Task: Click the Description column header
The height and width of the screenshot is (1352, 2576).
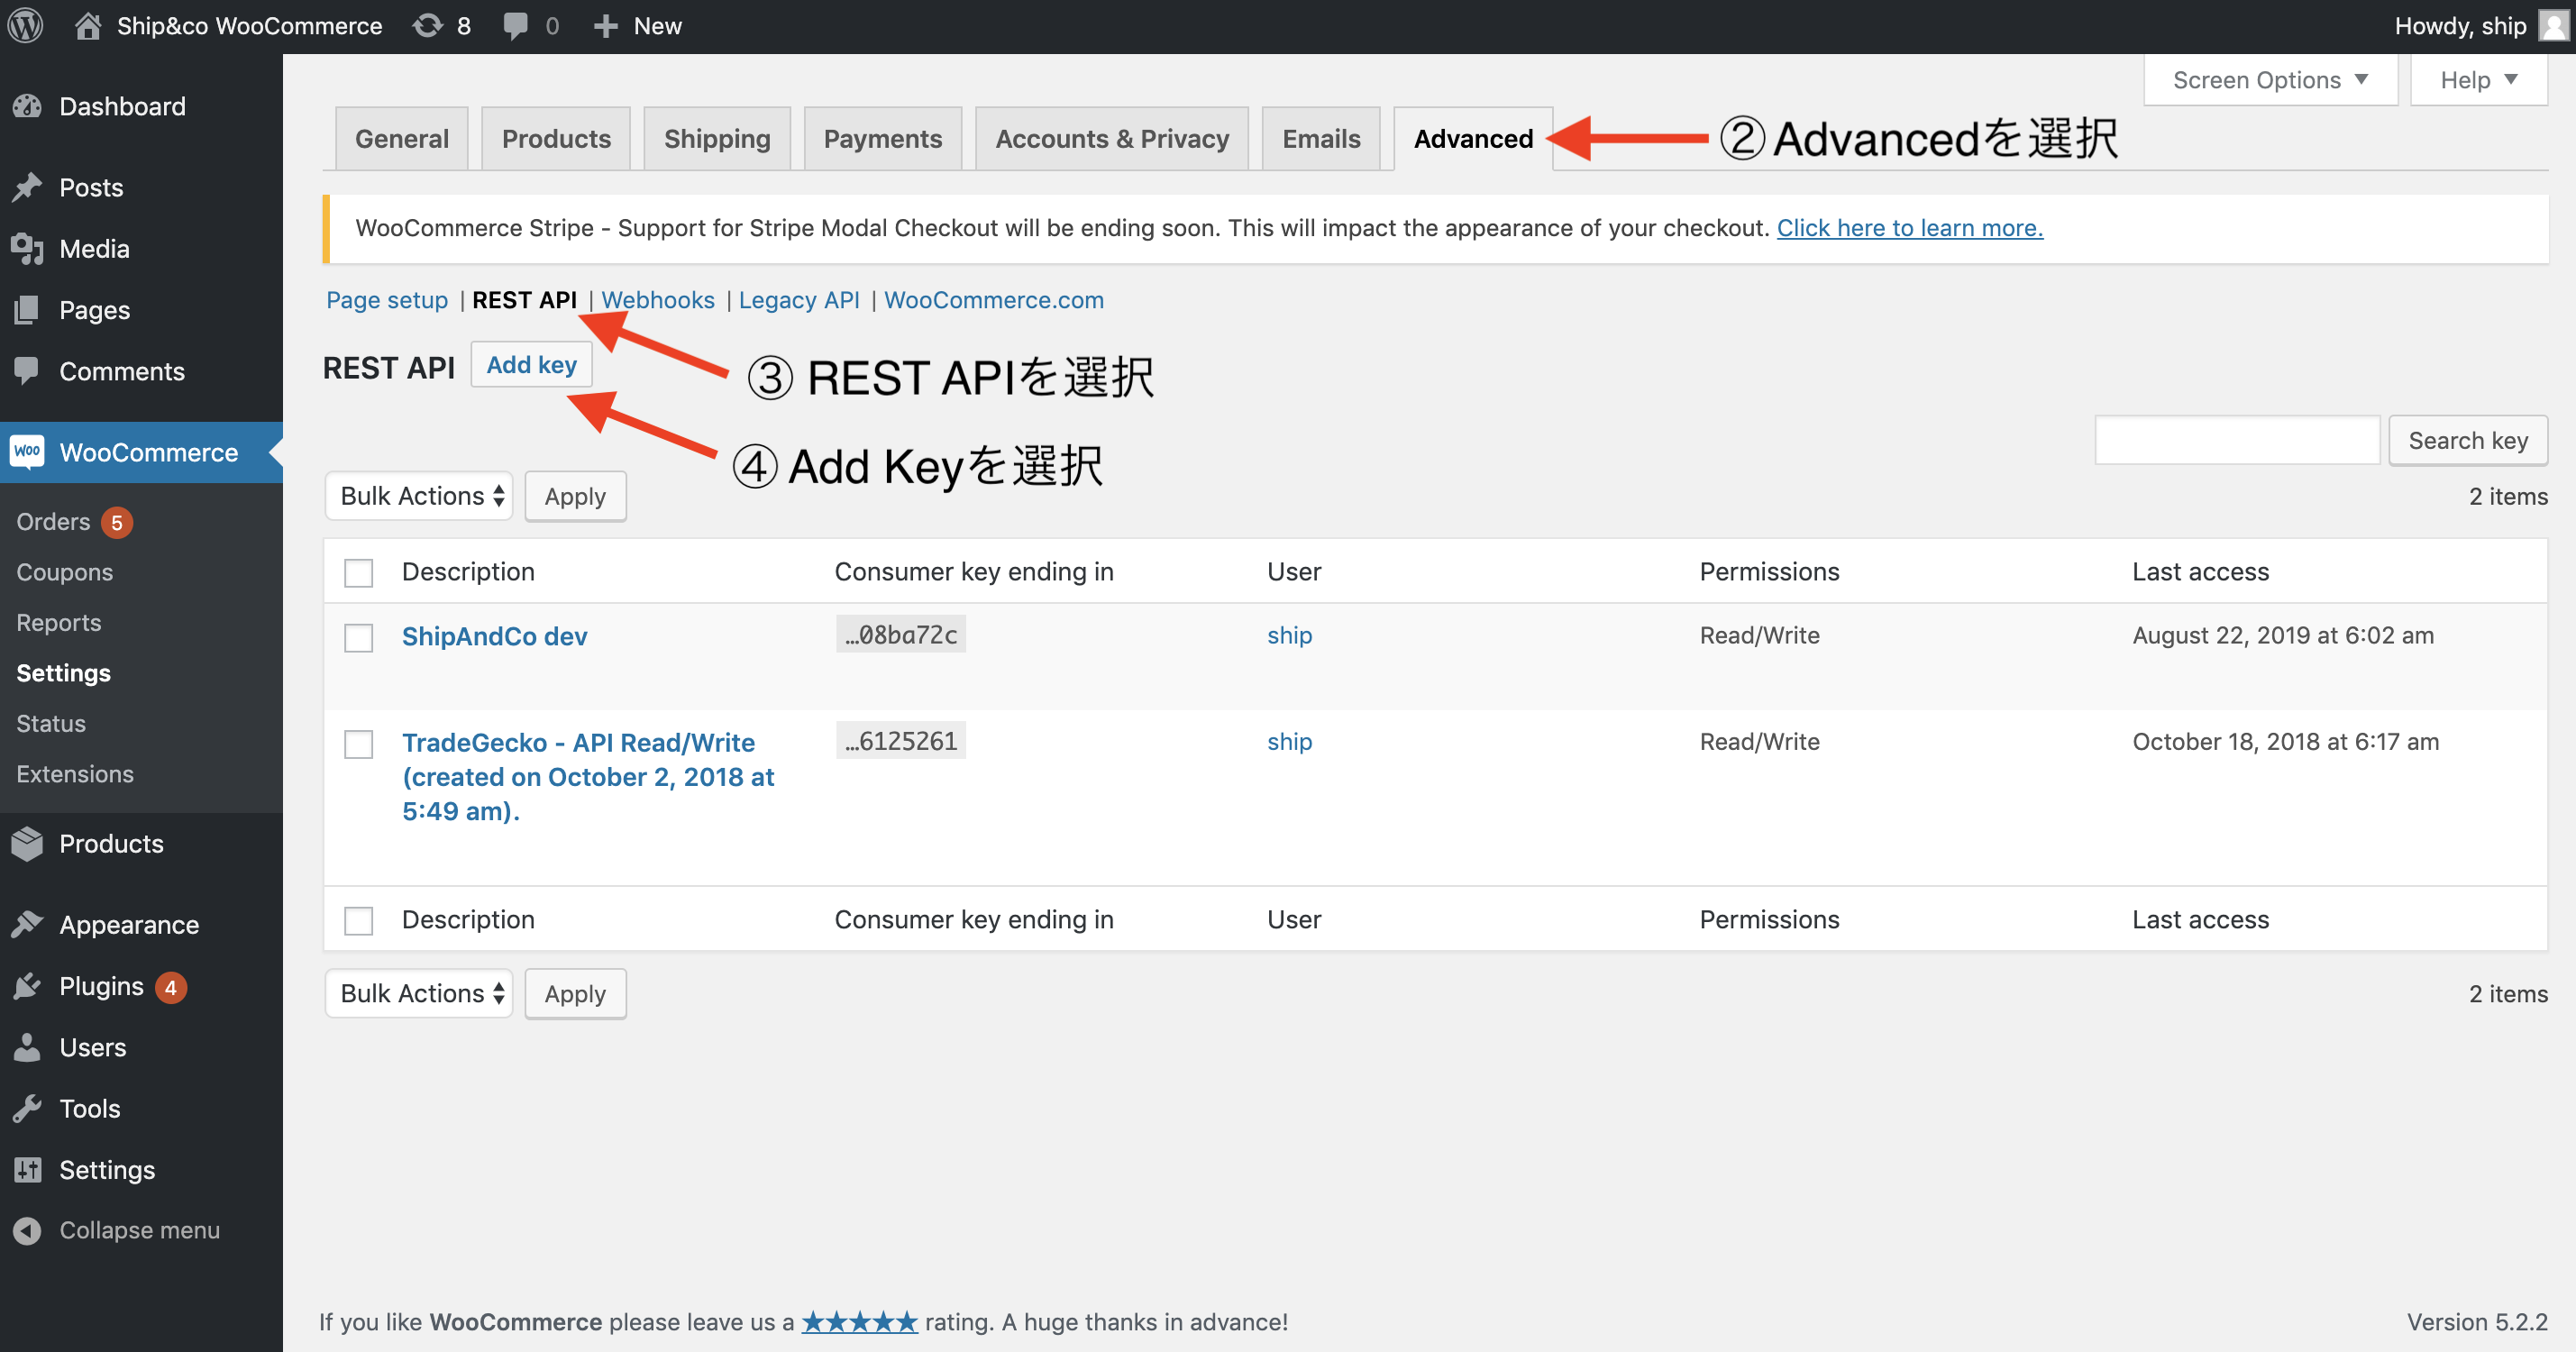Action: pos(468,572)
